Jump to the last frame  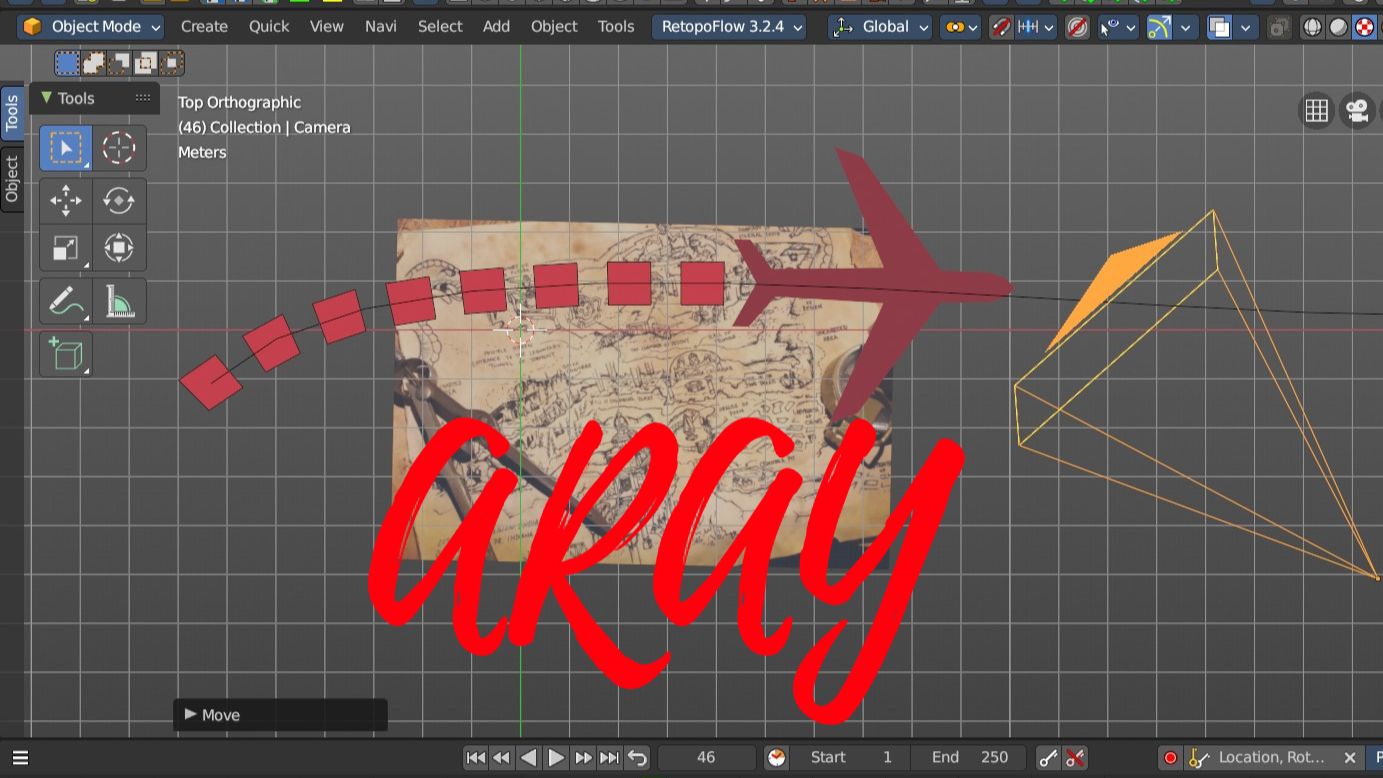[x=609, y=758]
